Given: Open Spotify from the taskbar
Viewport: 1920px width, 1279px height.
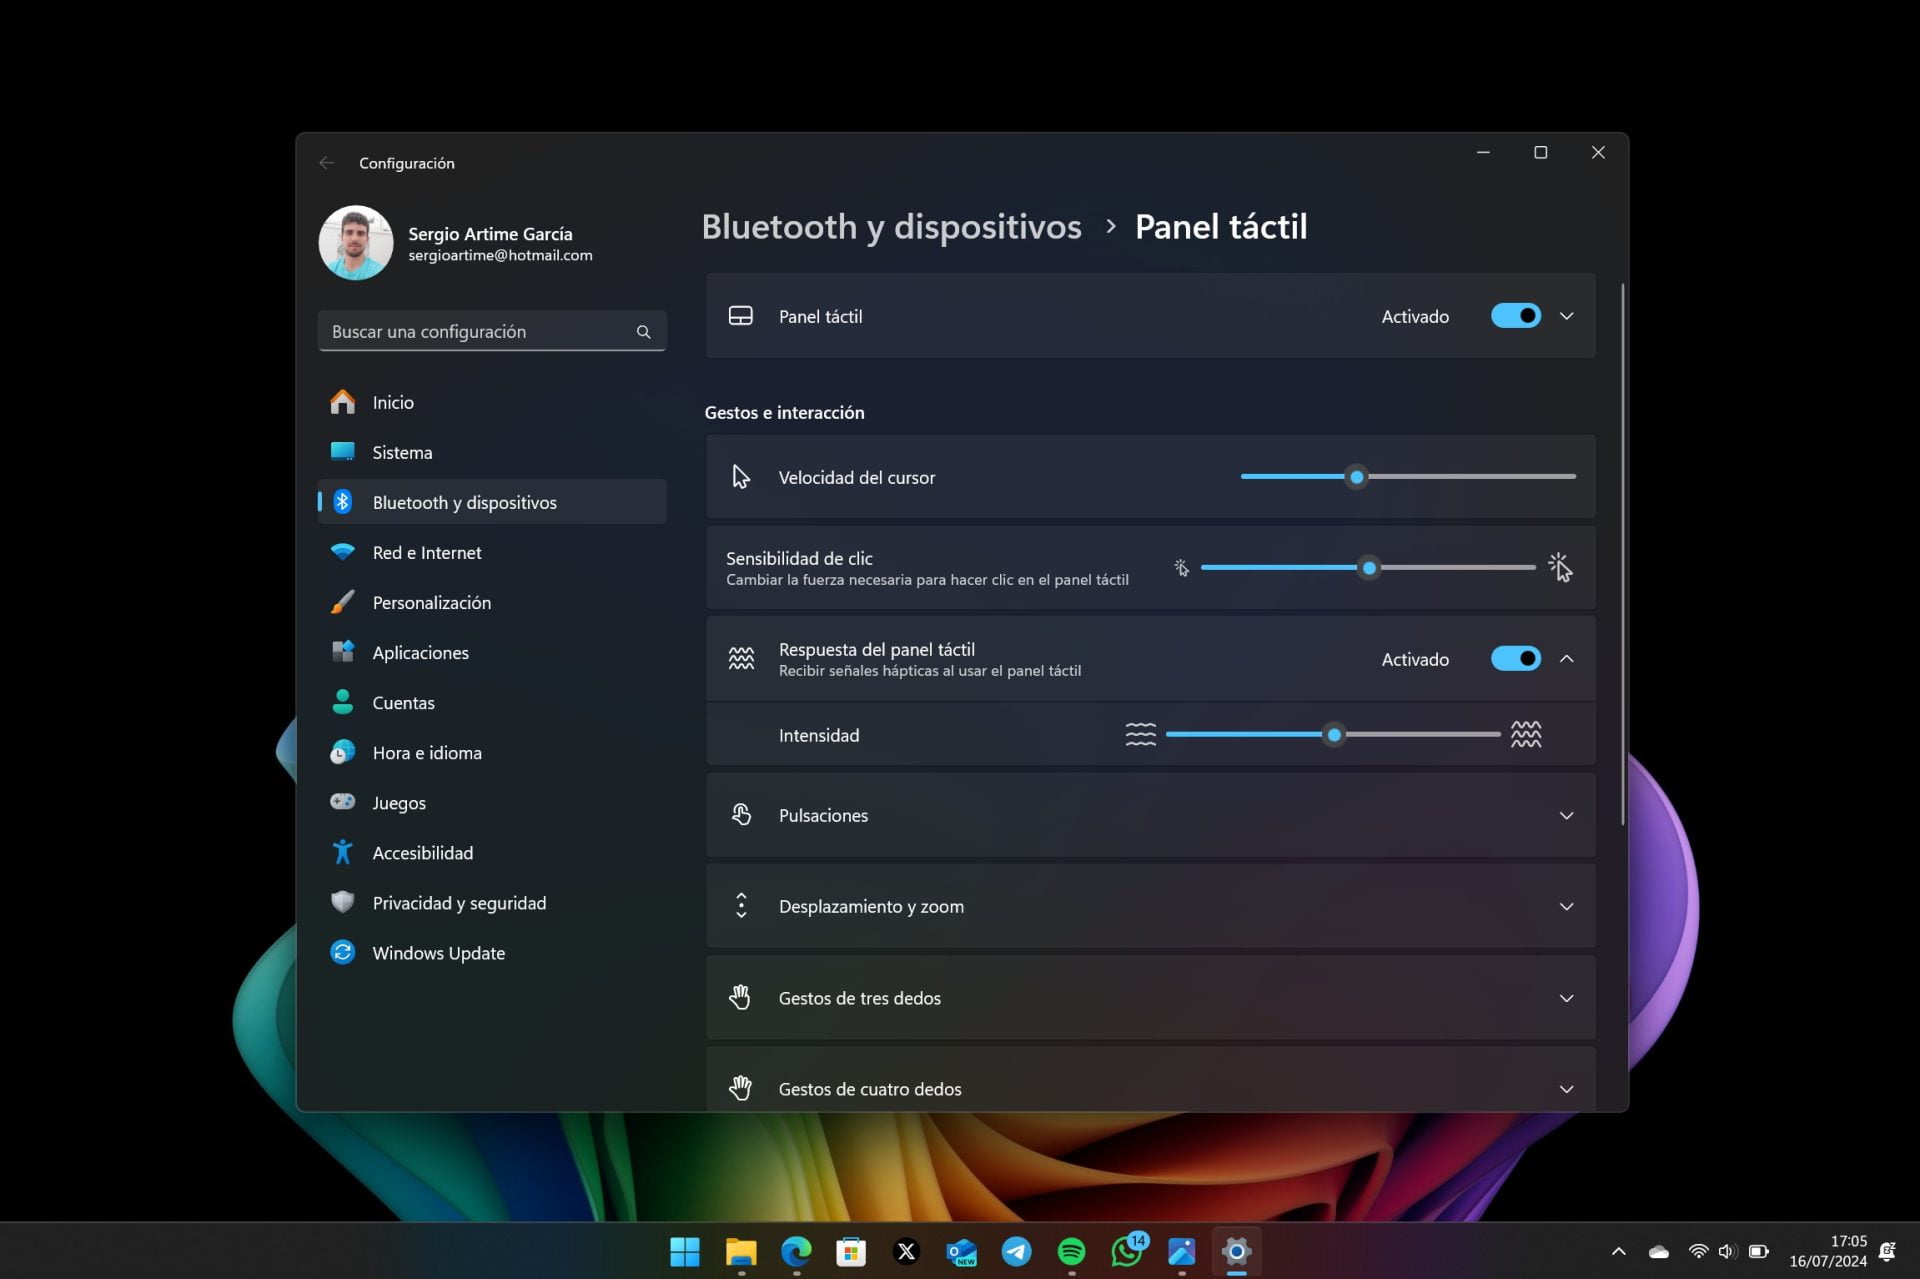Looking at the screenshot, I should [1071, 1251].
